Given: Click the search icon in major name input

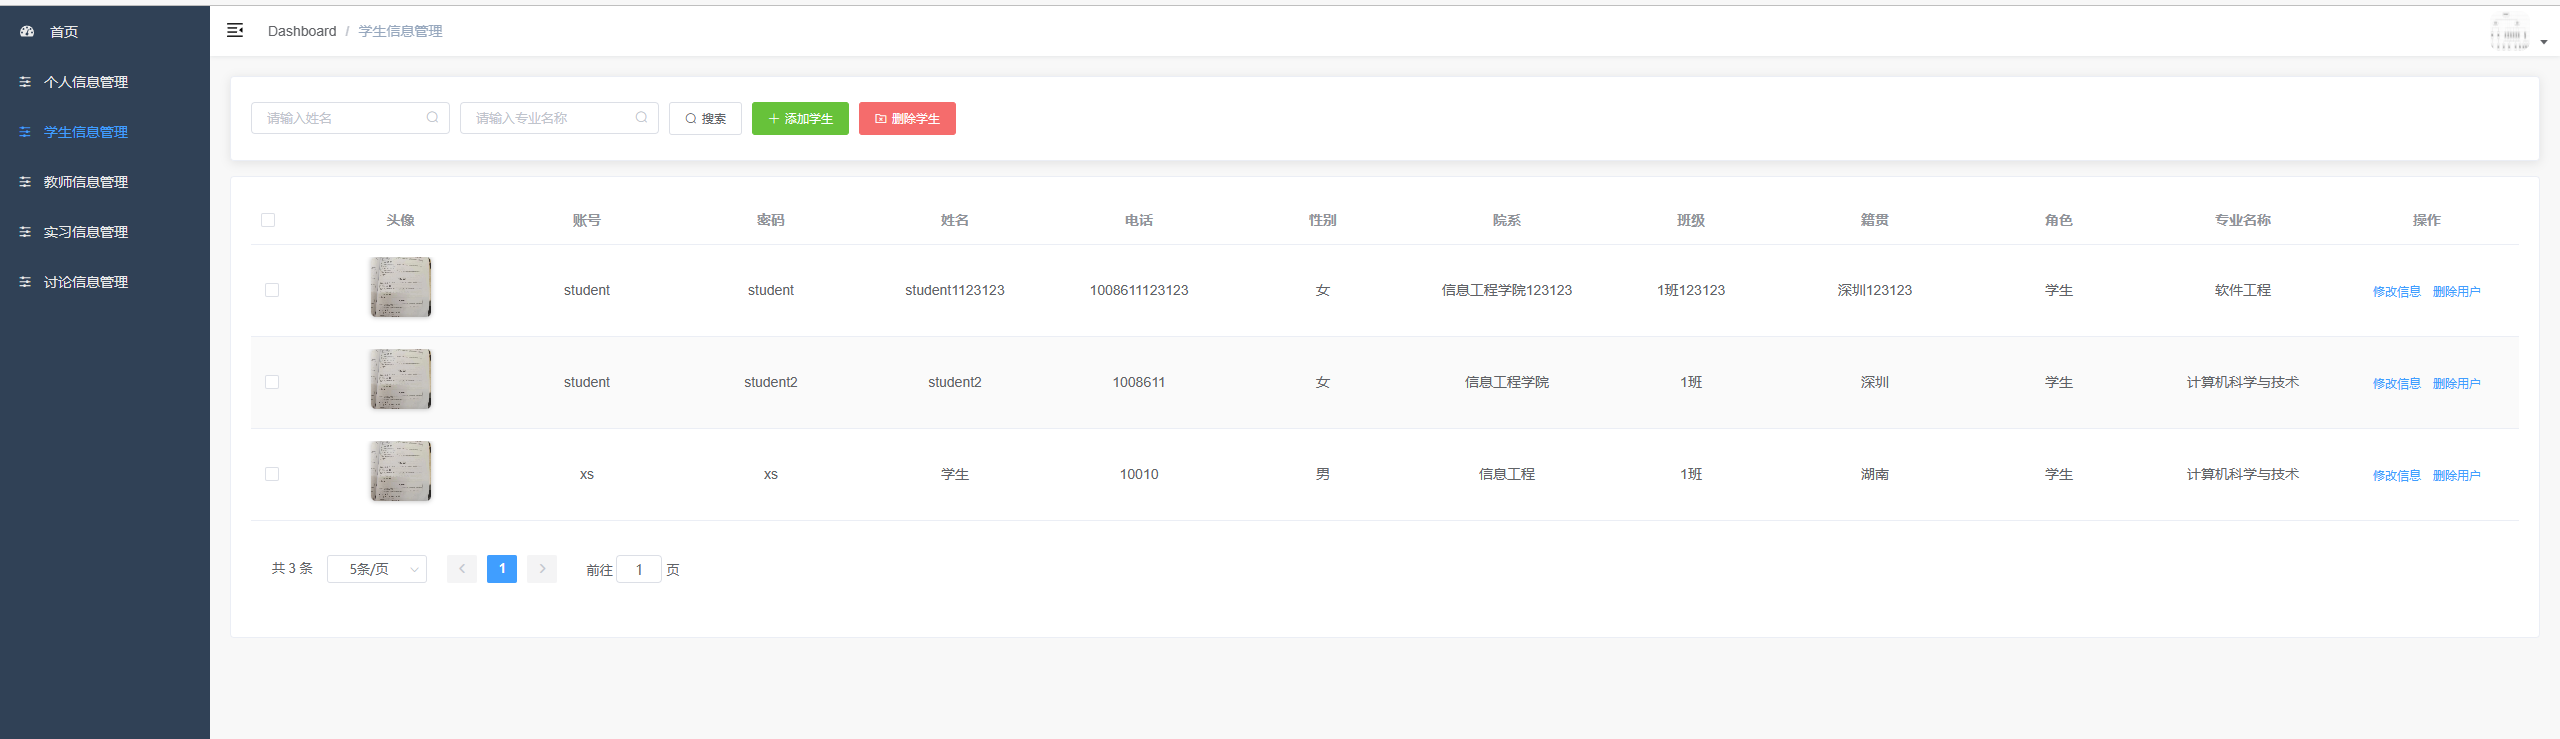Looking at the screenshot, I should coord(641,118).
